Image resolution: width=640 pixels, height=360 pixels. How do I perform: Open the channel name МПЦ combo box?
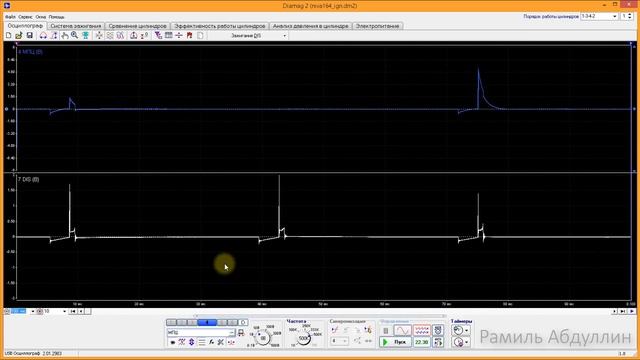pyautogui.click(x=201, y=332)
